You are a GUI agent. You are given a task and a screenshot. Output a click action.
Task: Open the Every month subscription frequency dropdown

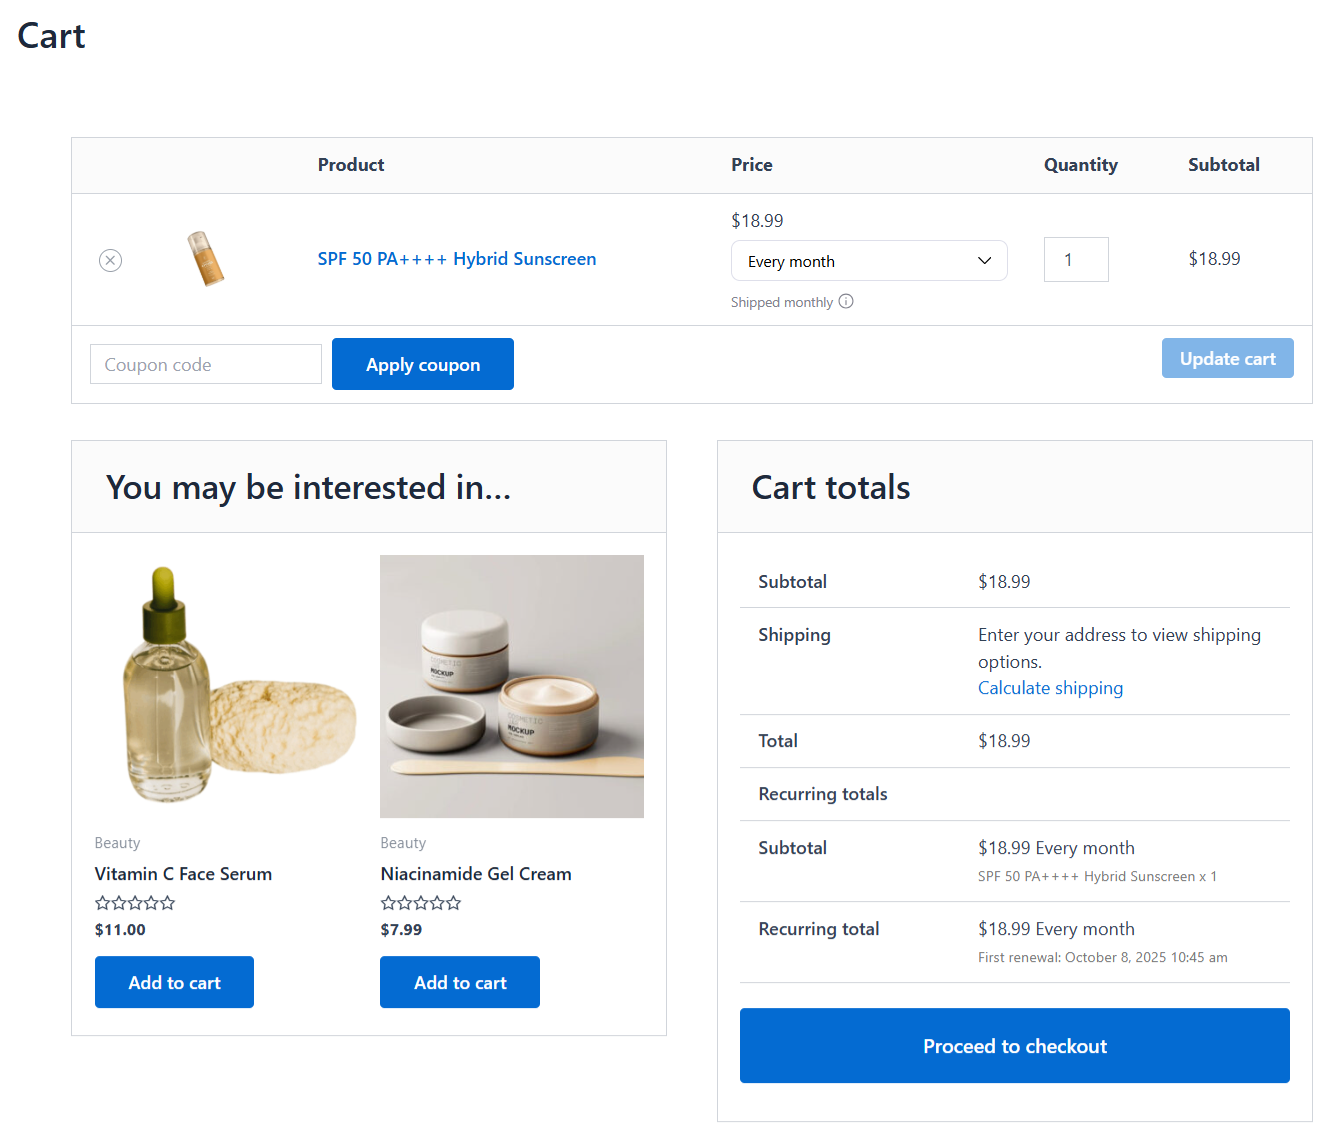pos(868,260)
